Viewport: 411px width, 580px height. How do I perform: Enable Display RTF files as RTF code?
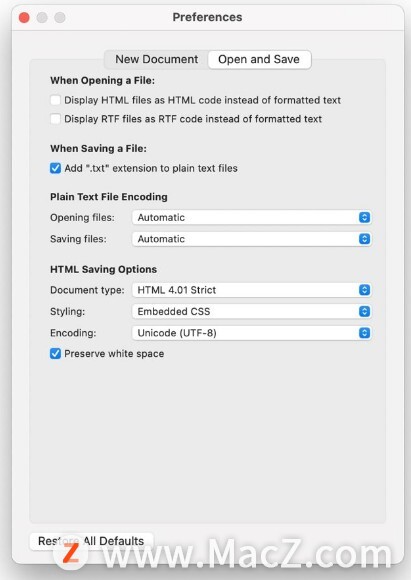click(x=55, y=119)
